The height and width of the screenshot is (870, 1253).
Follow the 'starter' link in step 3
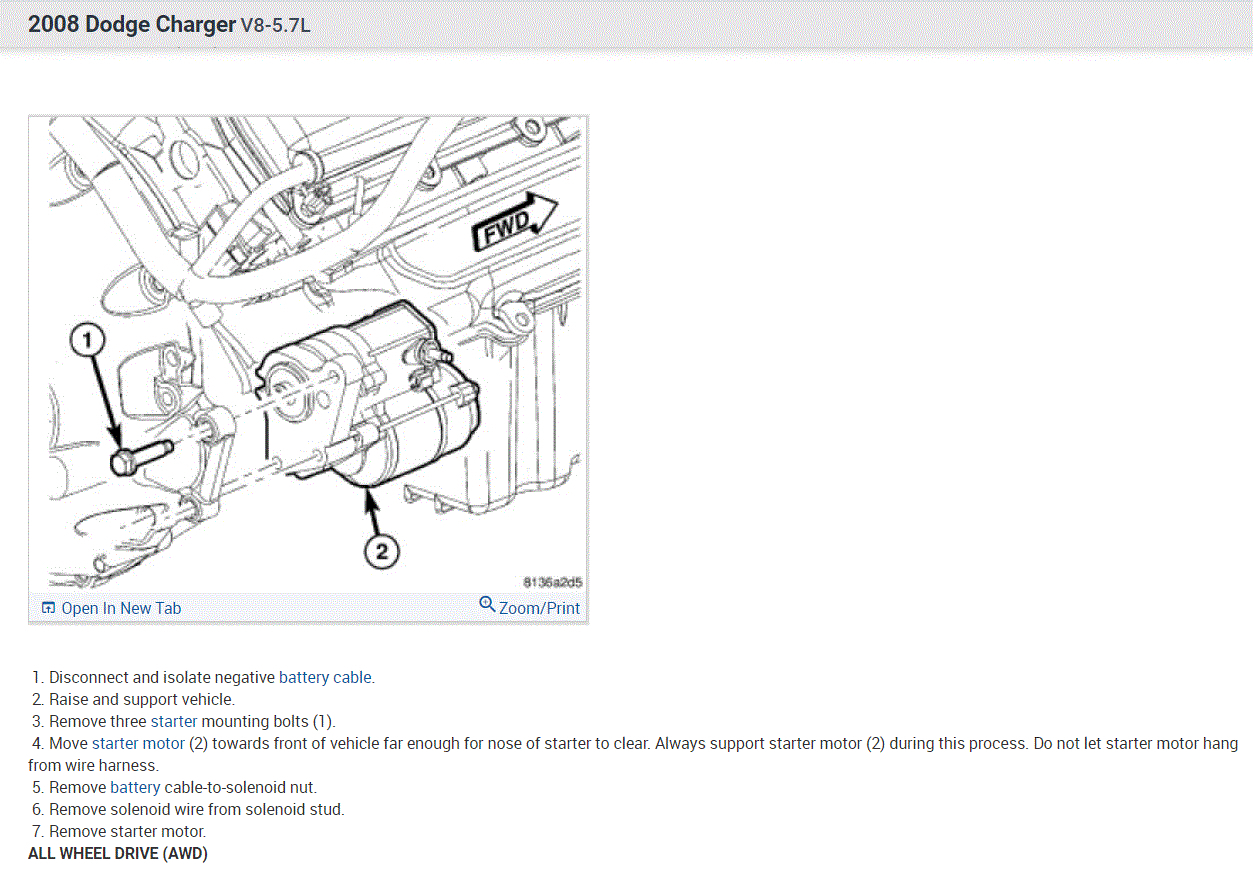coord(174,721)
